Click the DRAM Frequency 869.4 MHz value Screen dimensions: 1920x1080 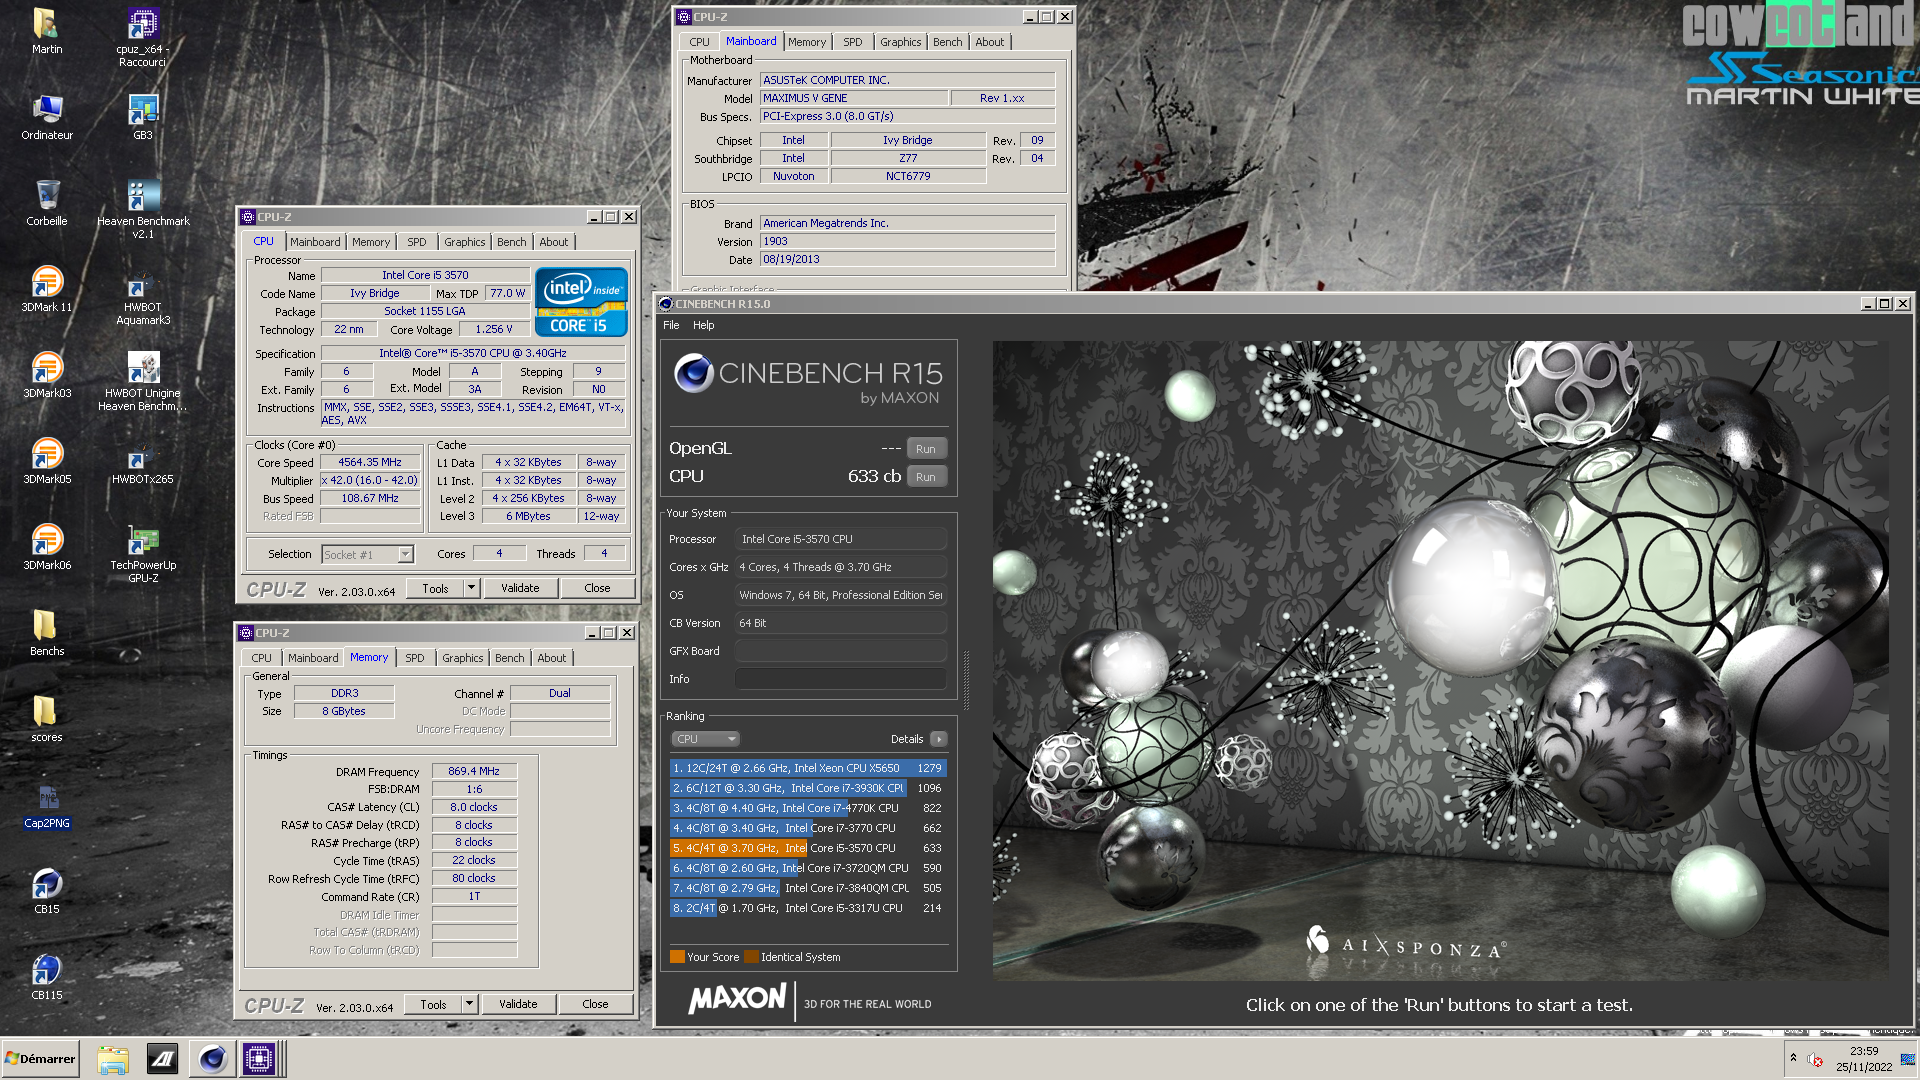474,771
